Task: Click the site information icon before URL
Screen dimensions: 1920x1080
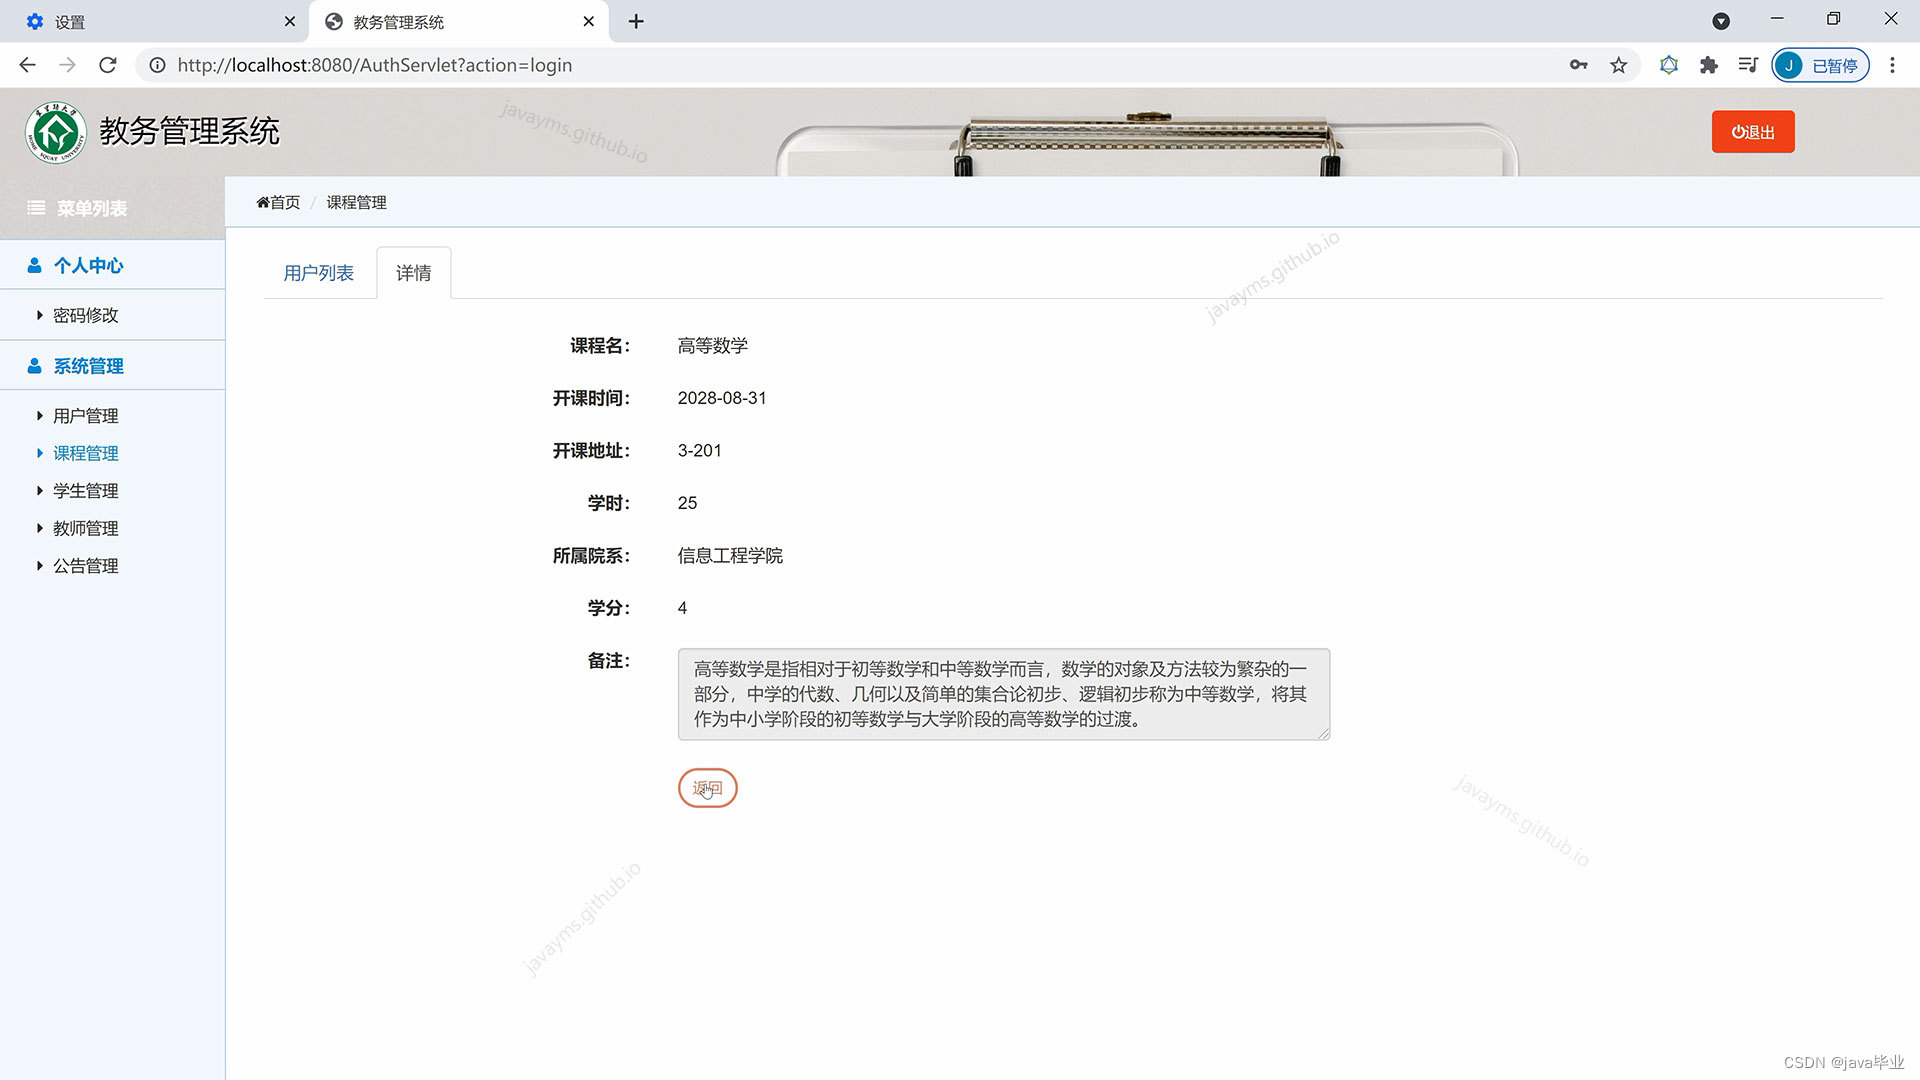Action: pyautogui.click(x=157, y=65)
